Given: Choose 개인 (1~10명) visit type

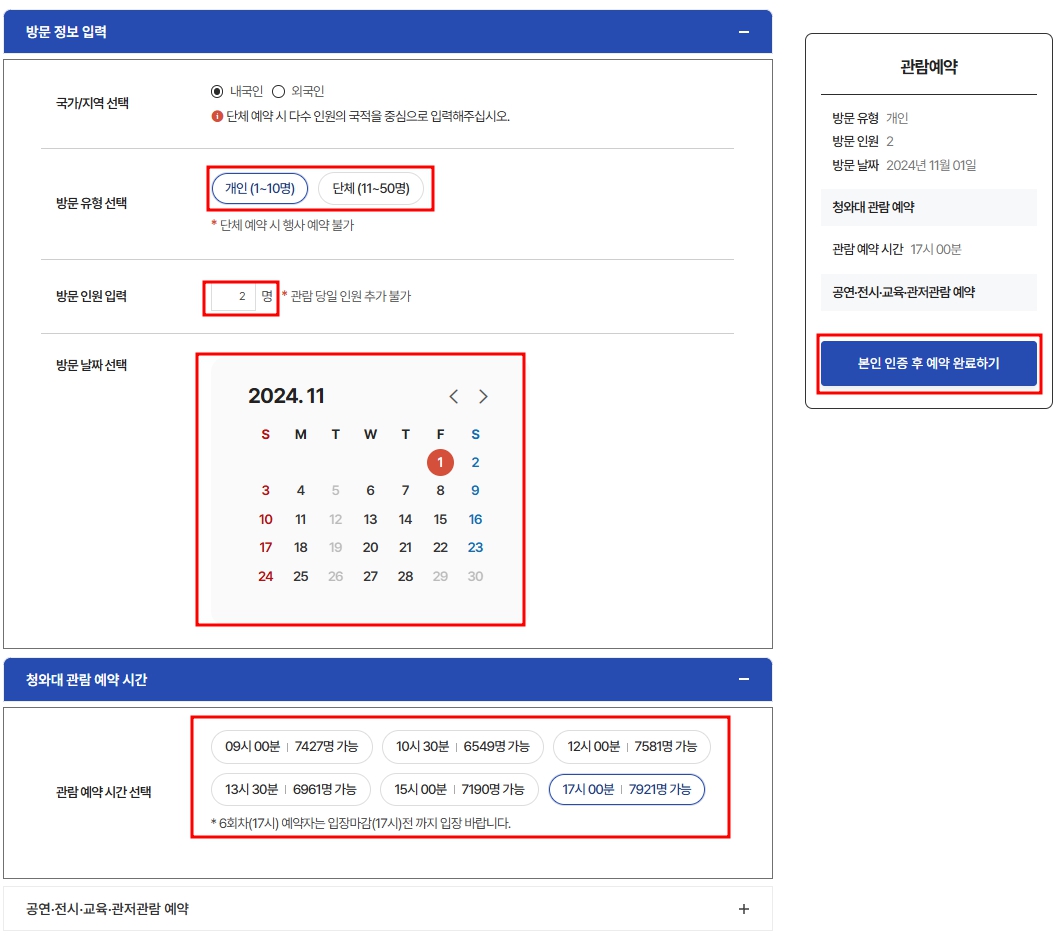Looking at the screenshot, I should [x=260, y=189].
